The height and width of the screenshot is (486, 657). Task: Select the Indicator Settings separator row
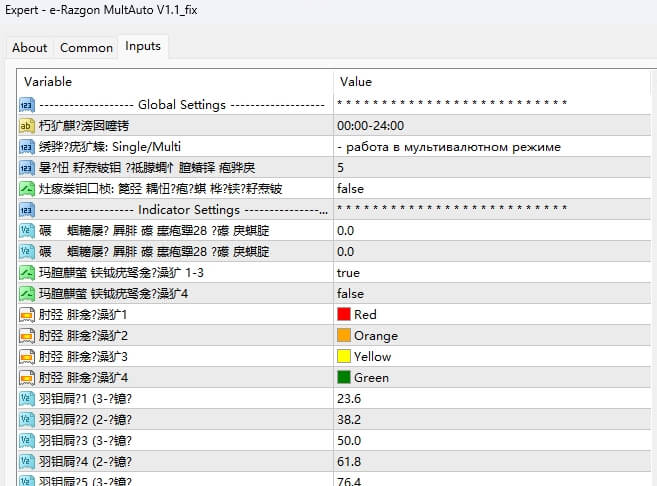[x=334, y=210]
